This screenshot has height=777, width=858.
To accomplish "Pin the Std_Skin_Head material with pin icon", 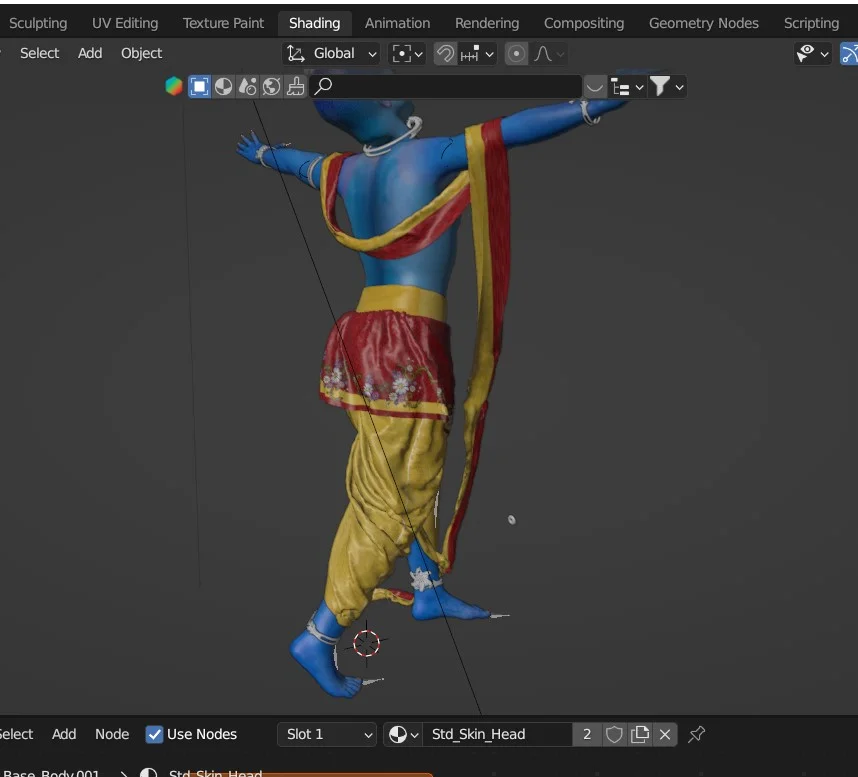I will coord(696,734).
